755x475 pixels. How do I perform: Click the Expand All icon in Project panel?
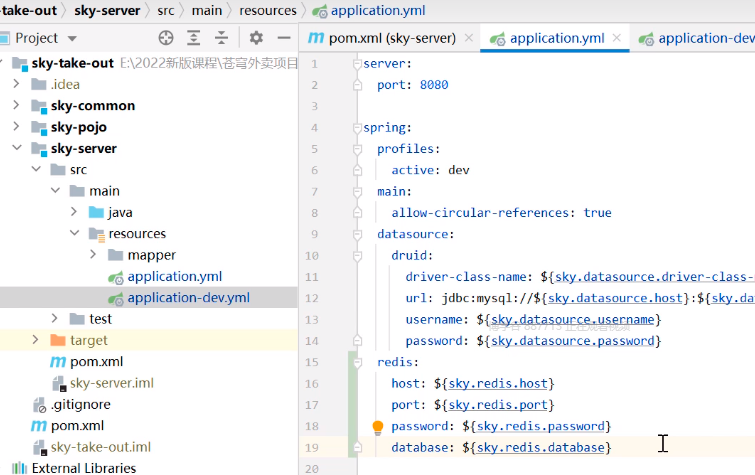click(194, 38)
